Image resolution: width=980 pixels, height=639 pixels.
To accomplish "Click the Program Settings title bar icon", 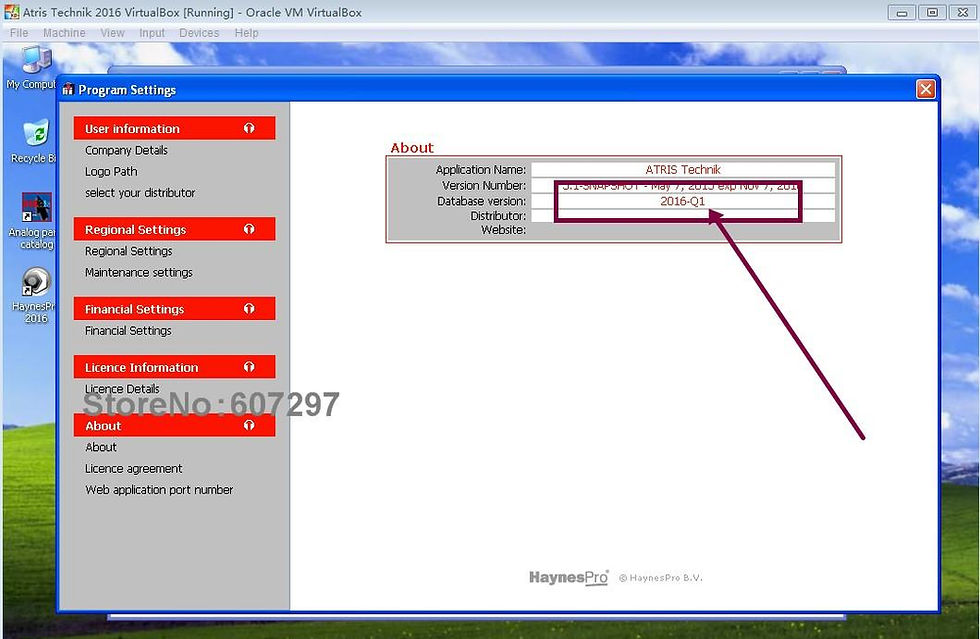I will (68, 89).
